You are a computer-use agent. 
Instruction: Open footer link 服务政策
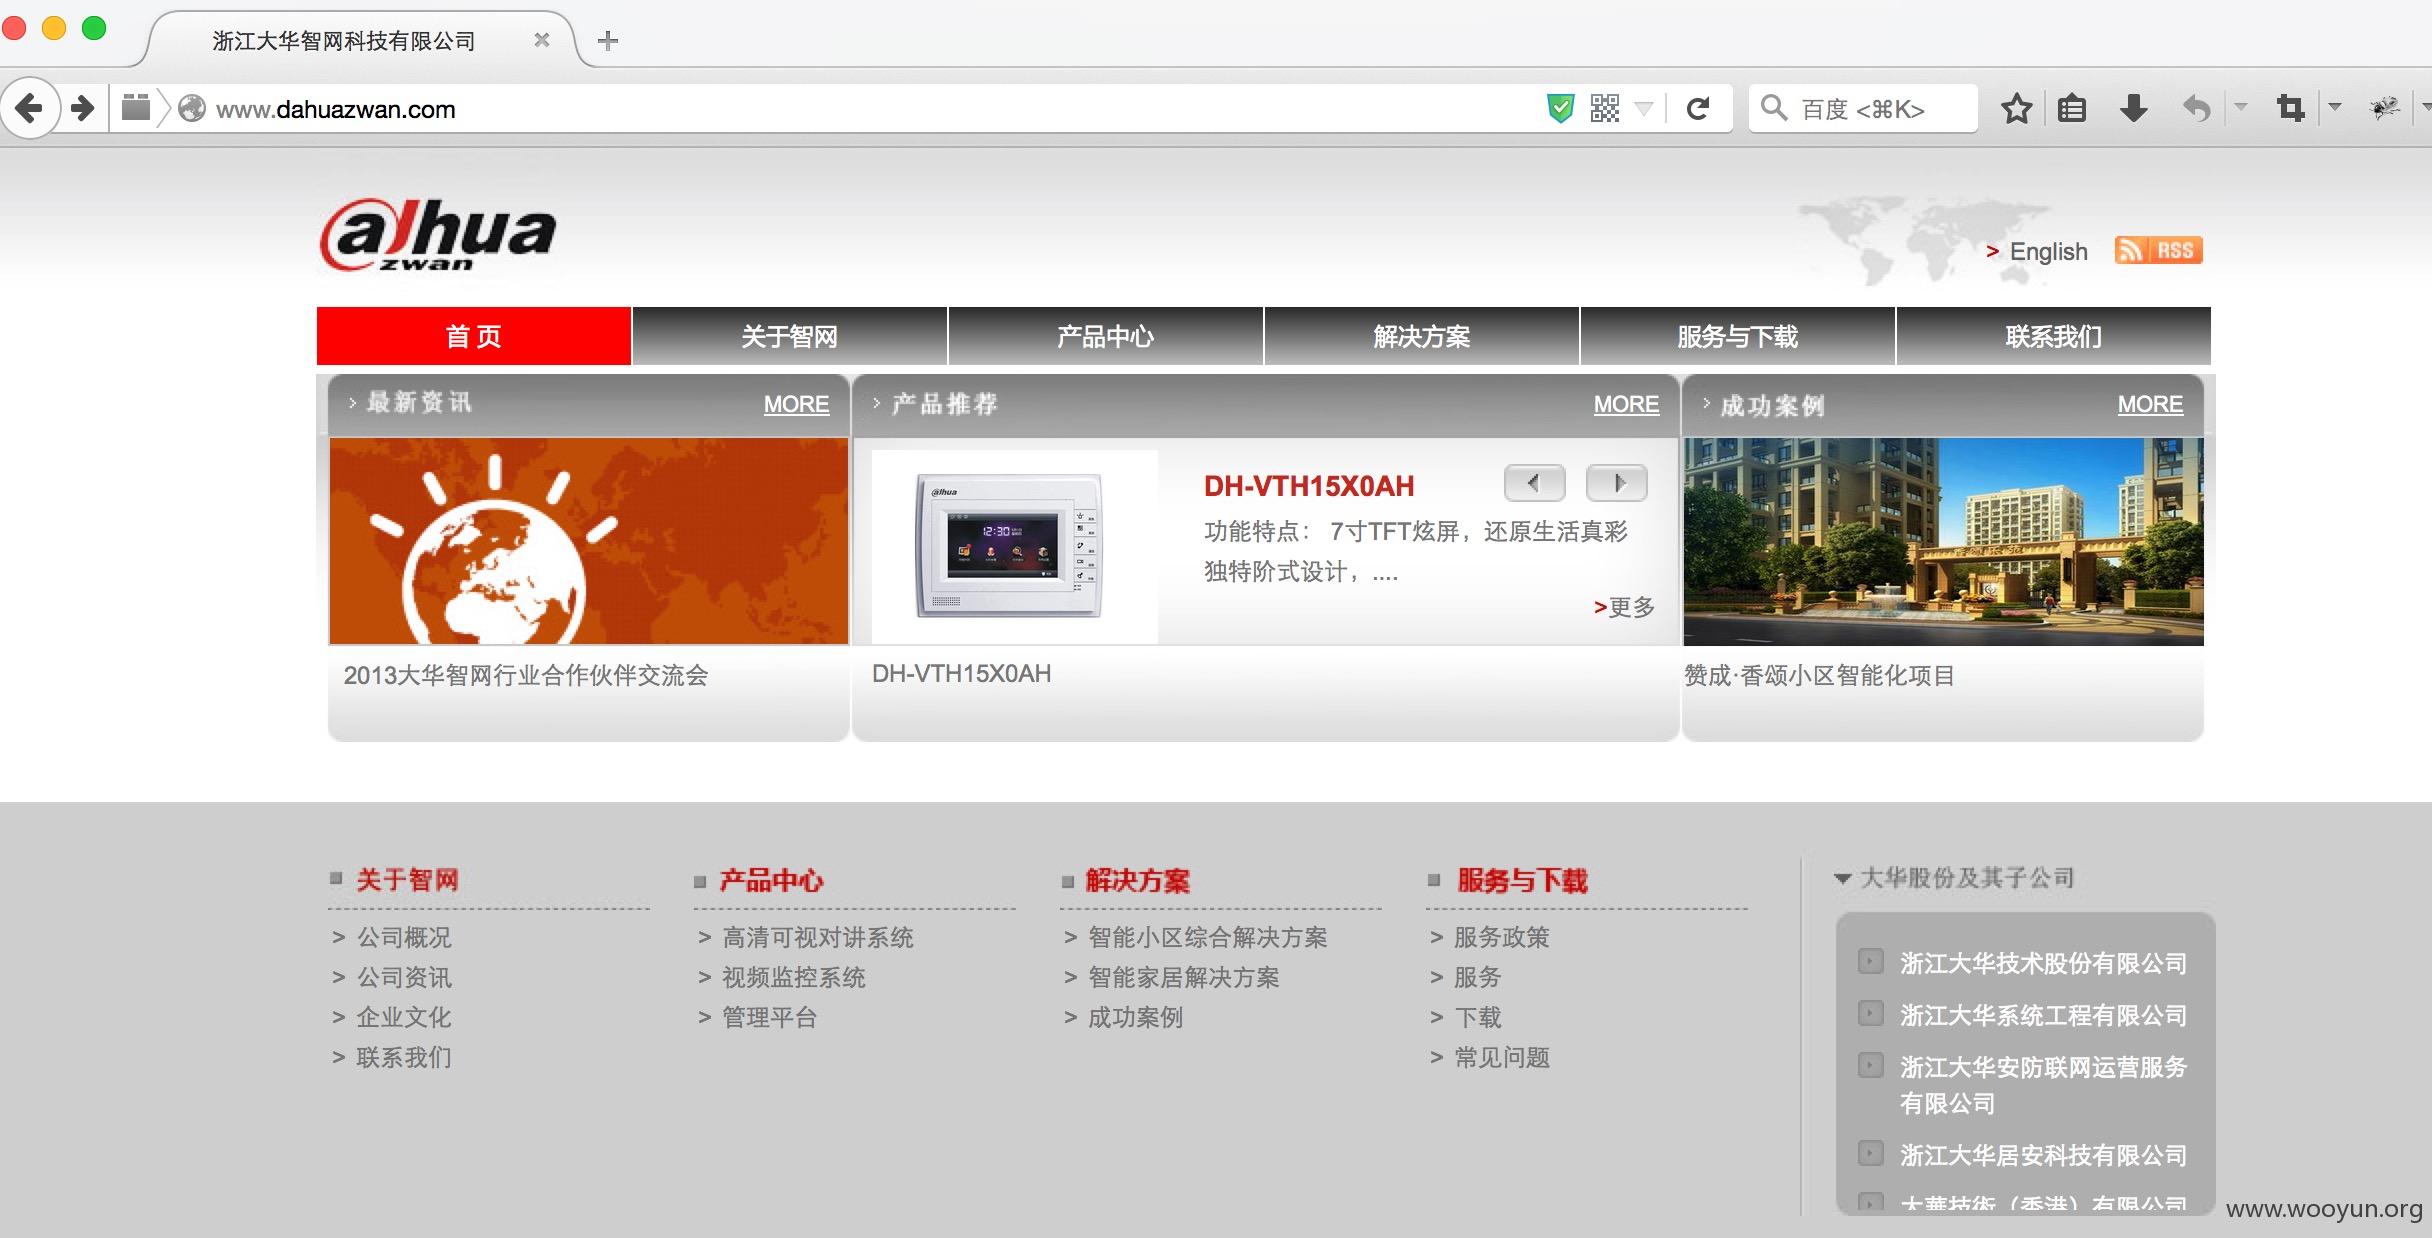coord(1502,937)
